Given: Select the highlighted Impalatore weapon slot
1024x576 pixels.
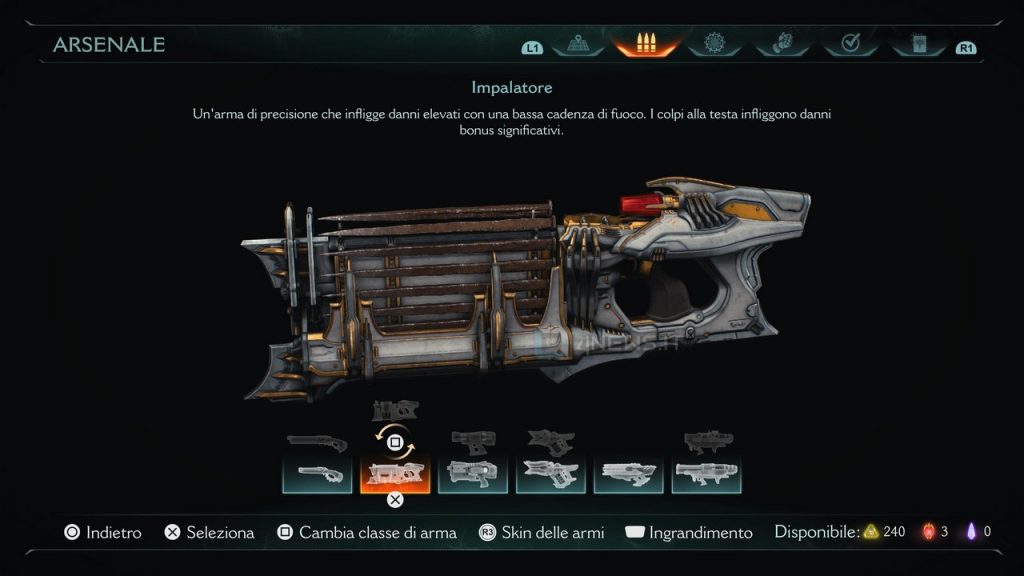Looking at the screenshot, I should coord(395,474).
